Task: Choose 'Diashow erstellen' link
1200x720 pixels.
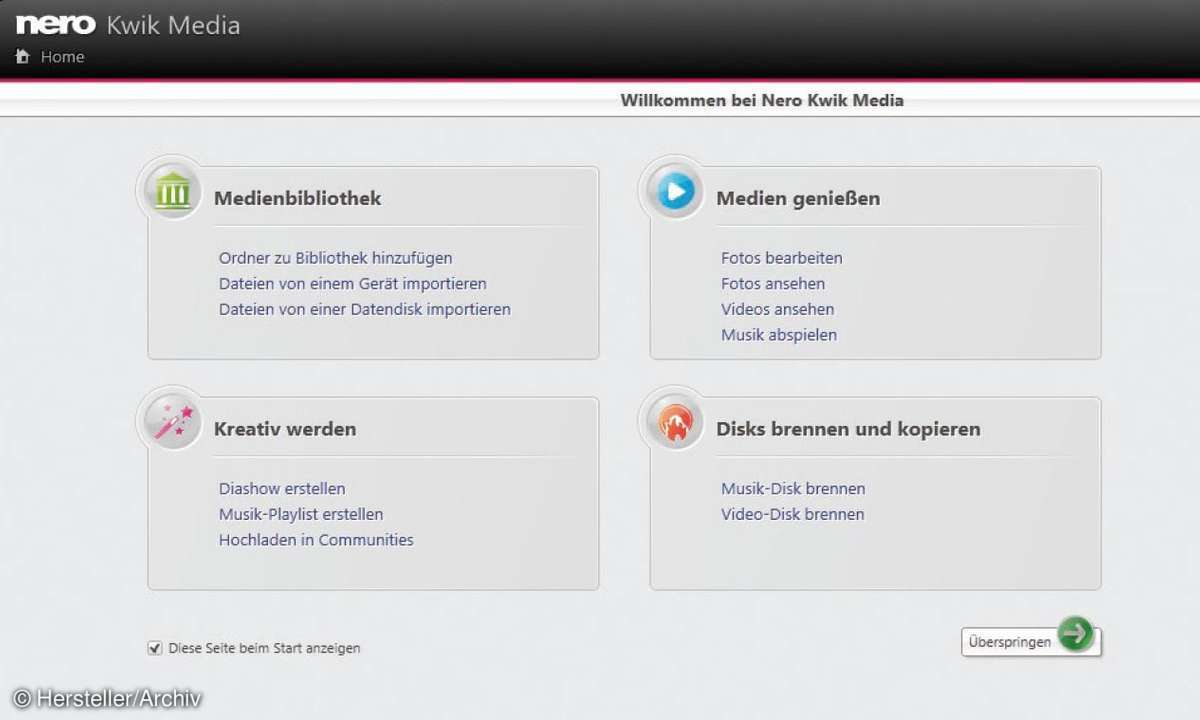Action: 282,489
